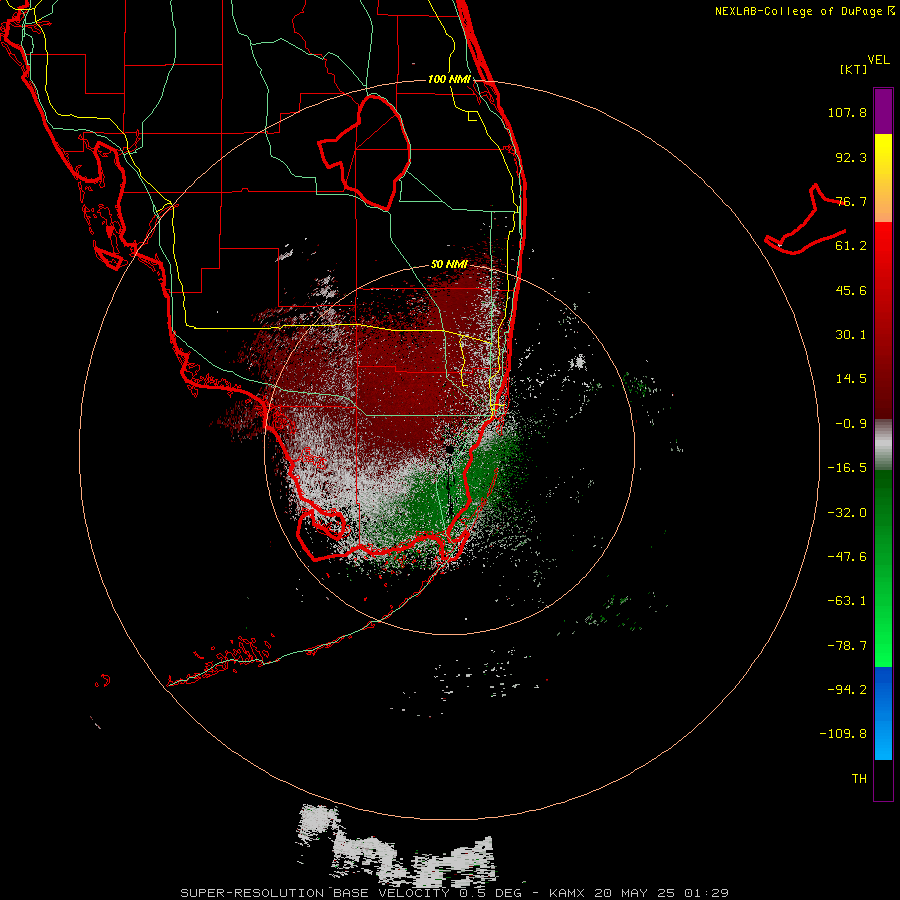Click the TH threshold label
The width and height of the screenshot is (900, 900).
[x=859, y=779]
